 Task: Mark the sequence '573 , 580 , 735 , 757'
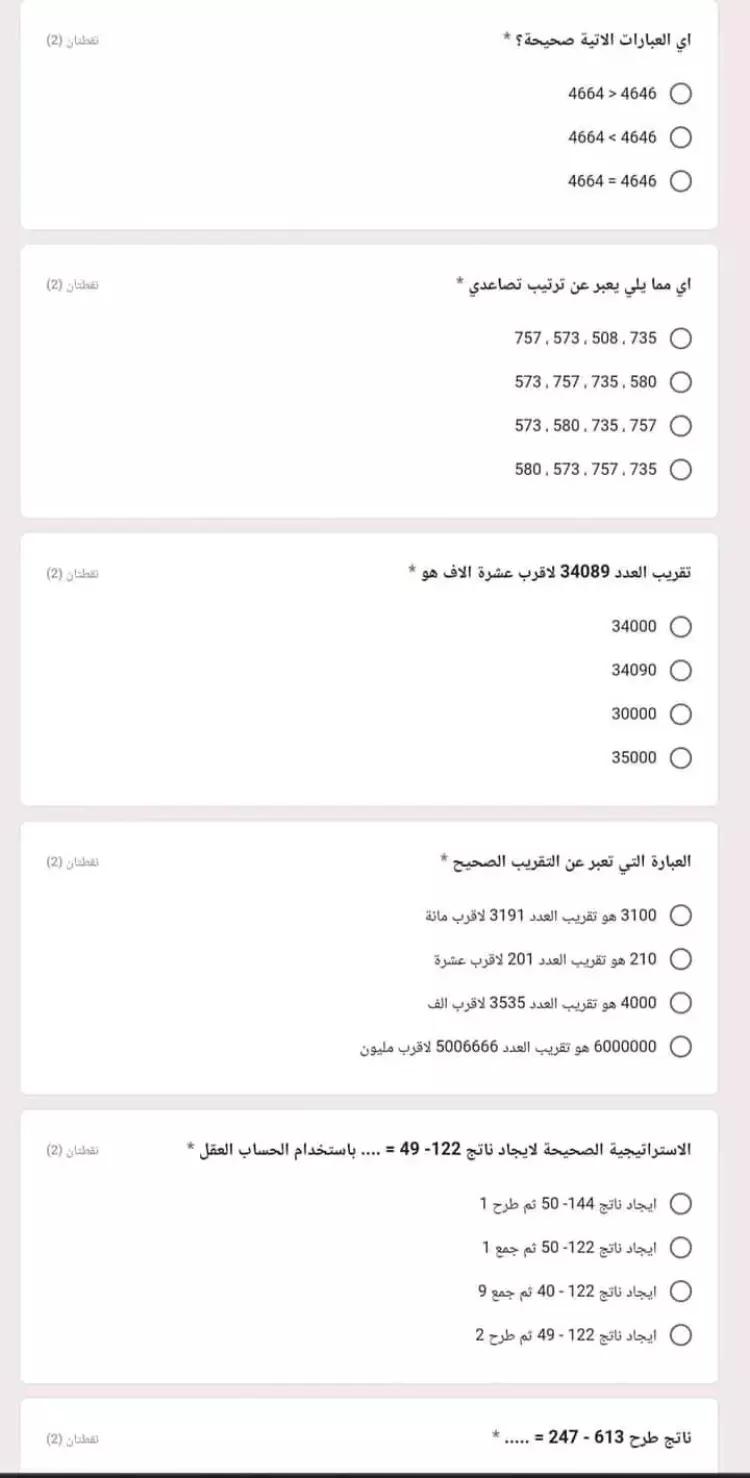[x=680, y=426]
